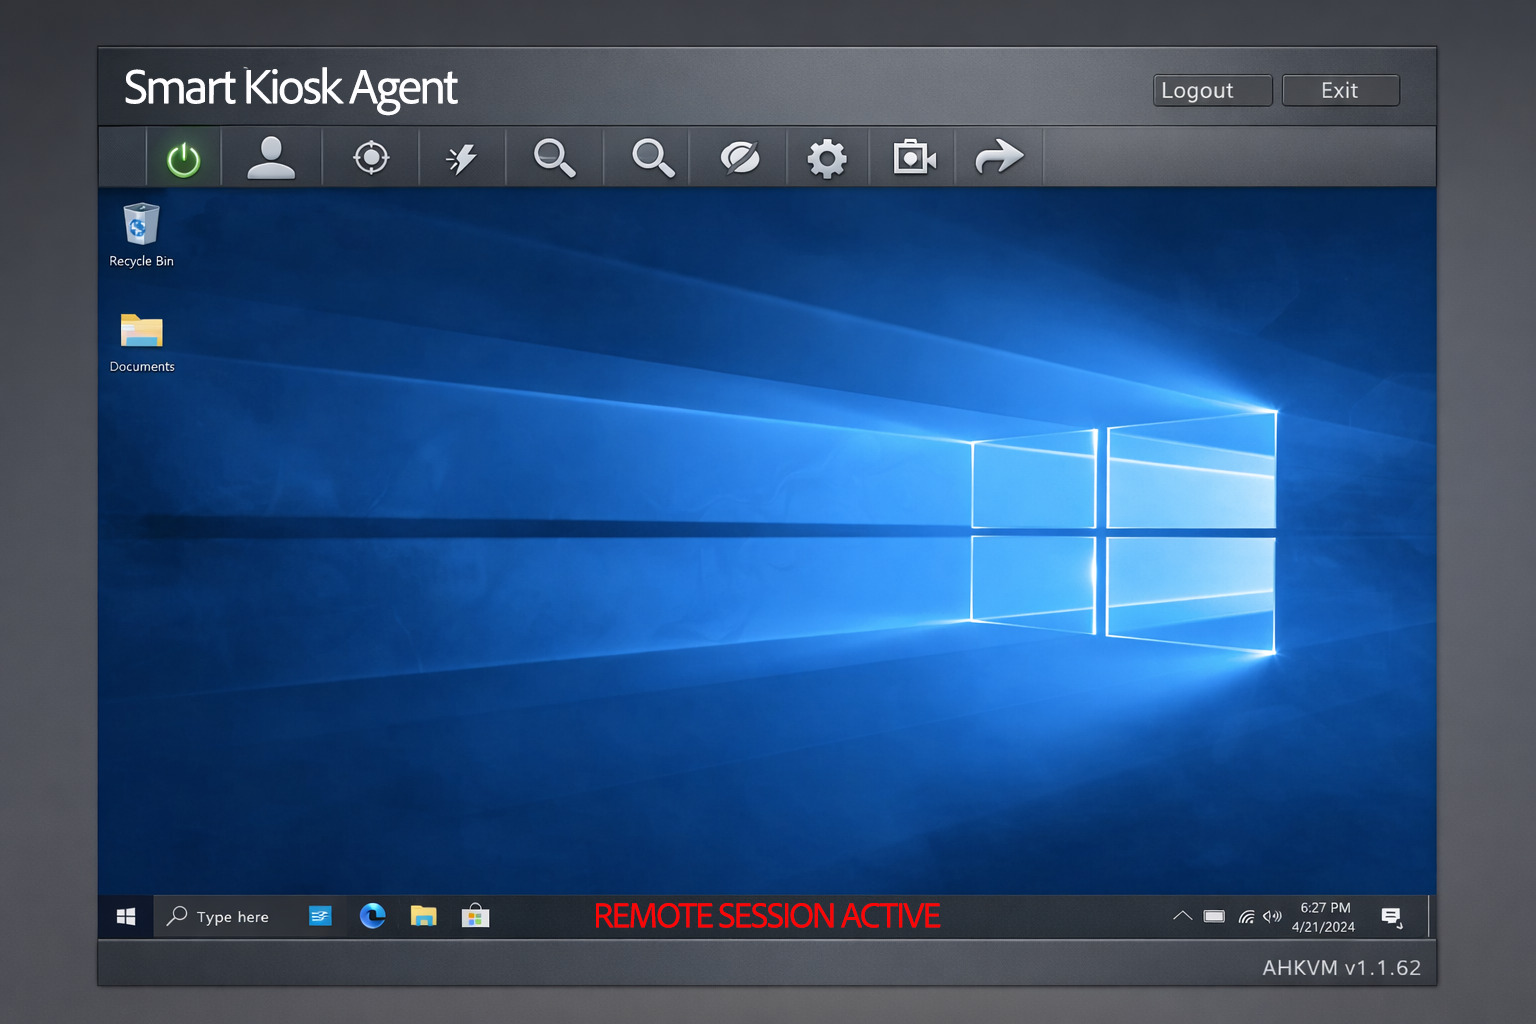Open the Smart Kiosk Agent settings gear
The image size is (1536, 1024).
click(x=827, y=157)
